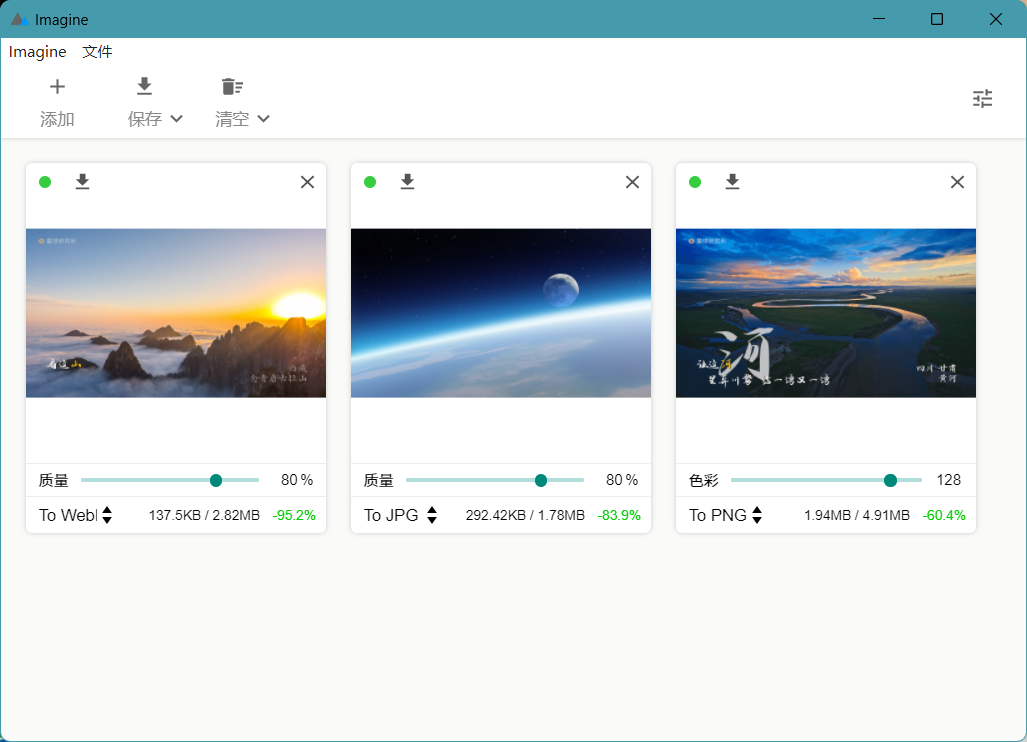Adjust the 质量 slider on mountain card
The width and height of the screenshot is (1027, 742).
pos(170,480)
